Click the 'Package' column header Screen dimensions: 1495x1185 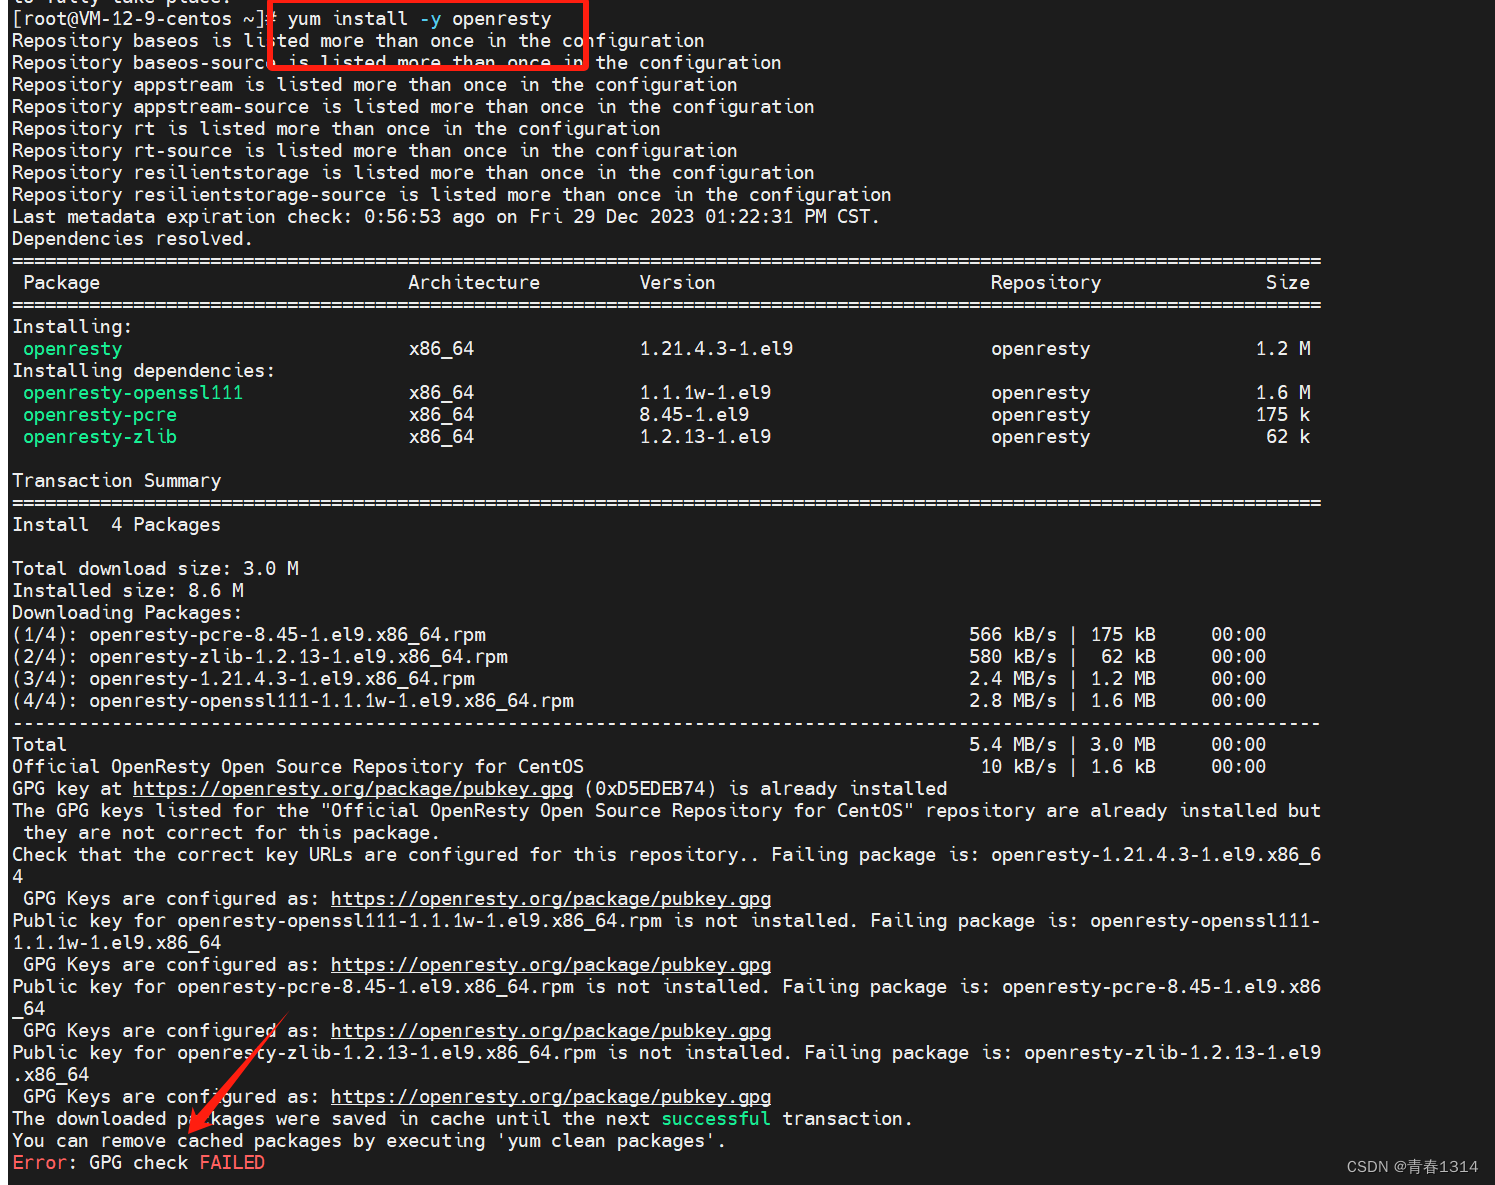click(61, 283)
